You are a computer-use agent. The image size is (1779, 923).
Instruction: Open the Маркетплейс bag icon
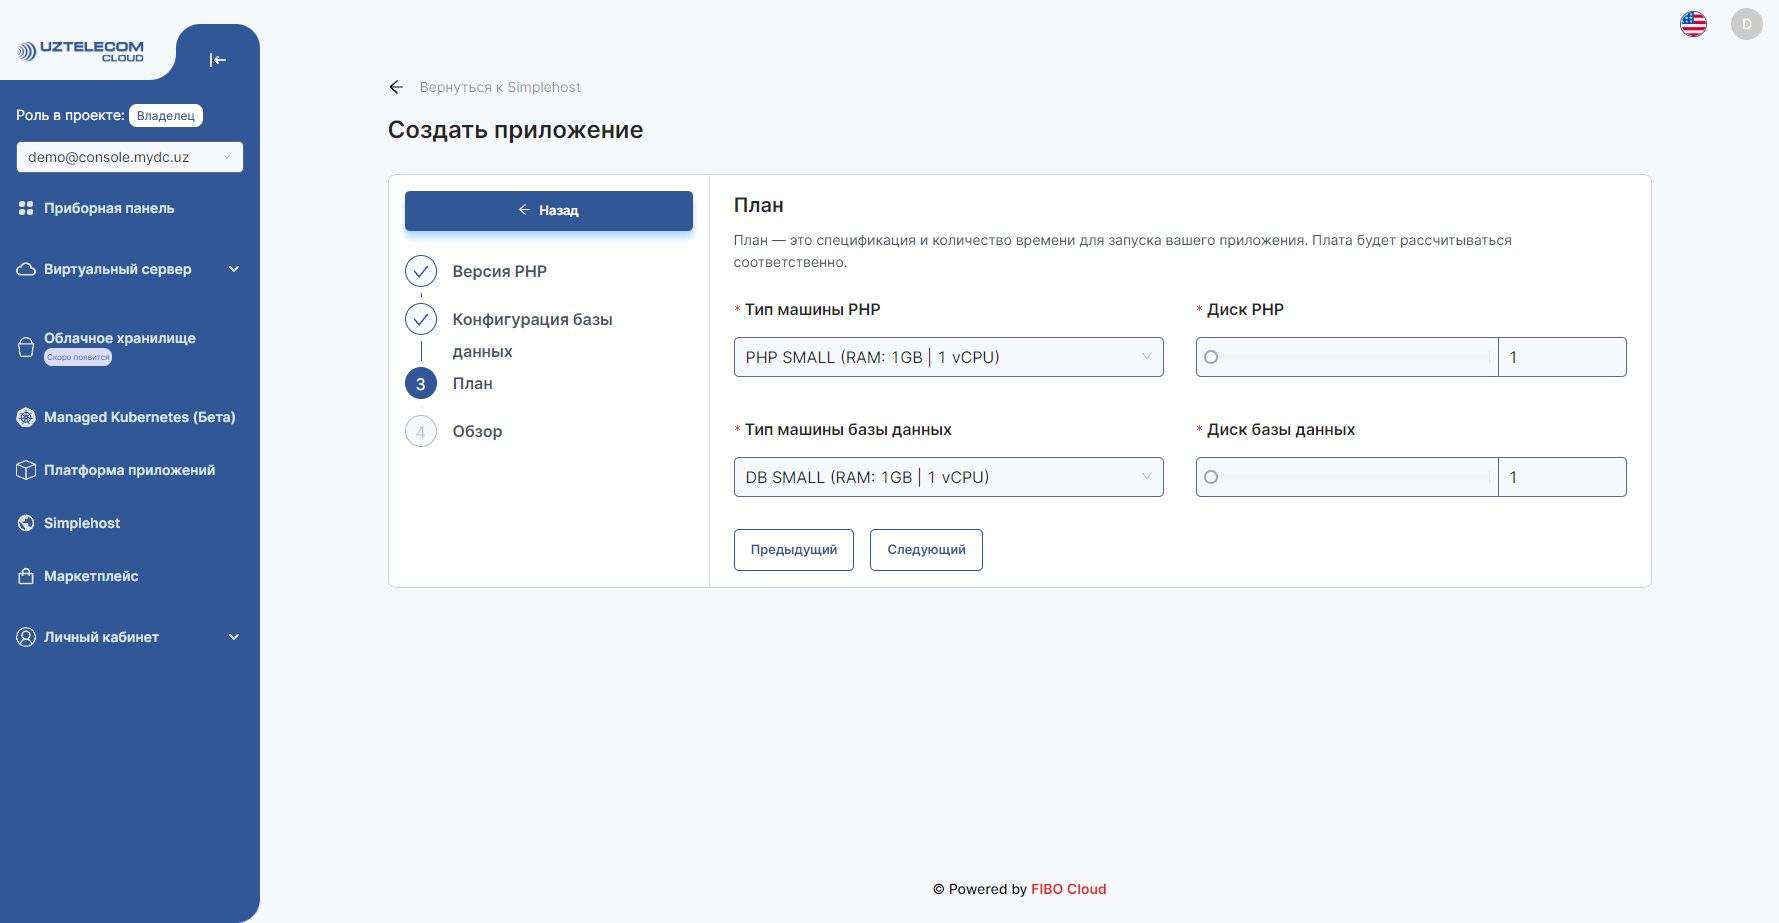26,575
